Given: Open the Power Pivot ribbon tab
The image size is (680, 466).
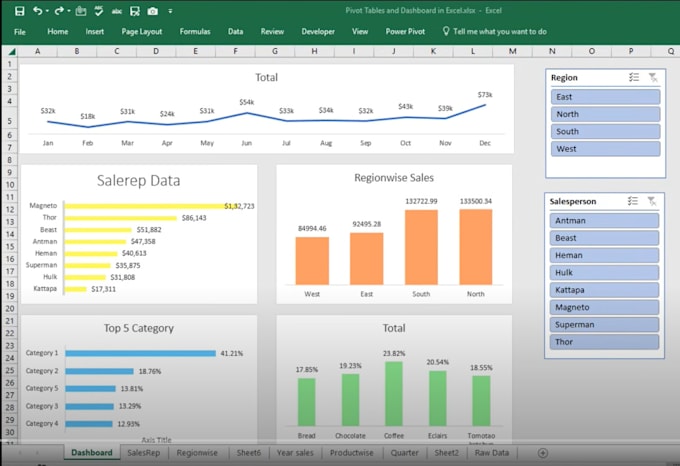Looking at the screenshot, I should 404,32.
